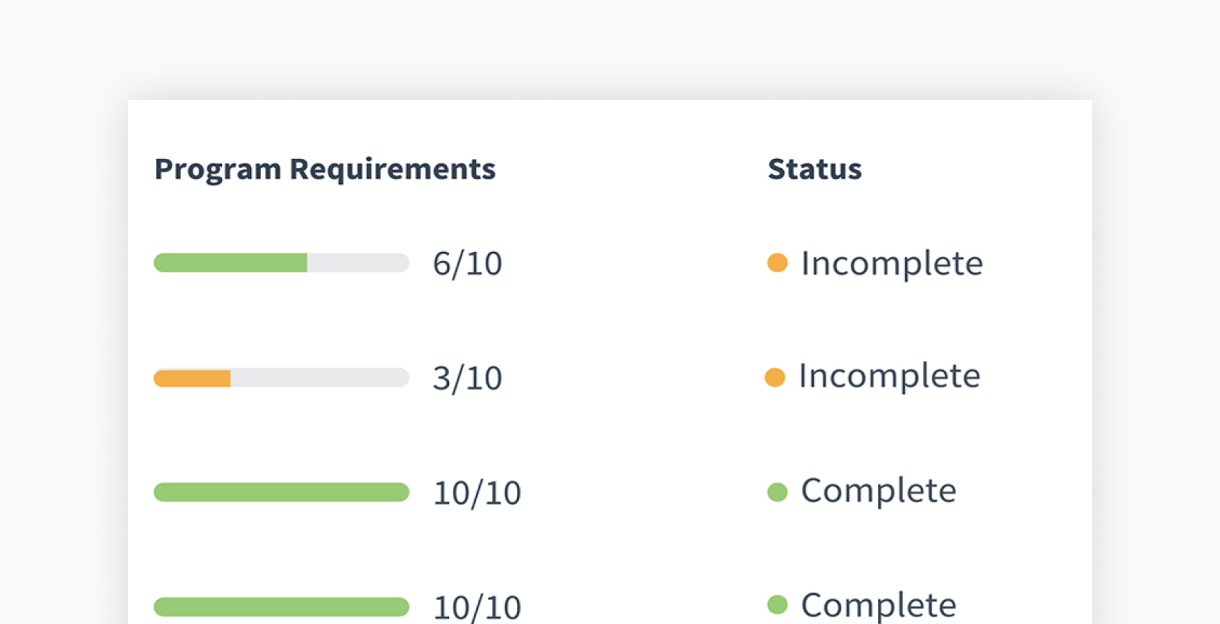The height and width of the screenshot is (624, 1220).
Task: Click the unfilled portion of the 3/10 bar
Action: click(x=320, y=377)
